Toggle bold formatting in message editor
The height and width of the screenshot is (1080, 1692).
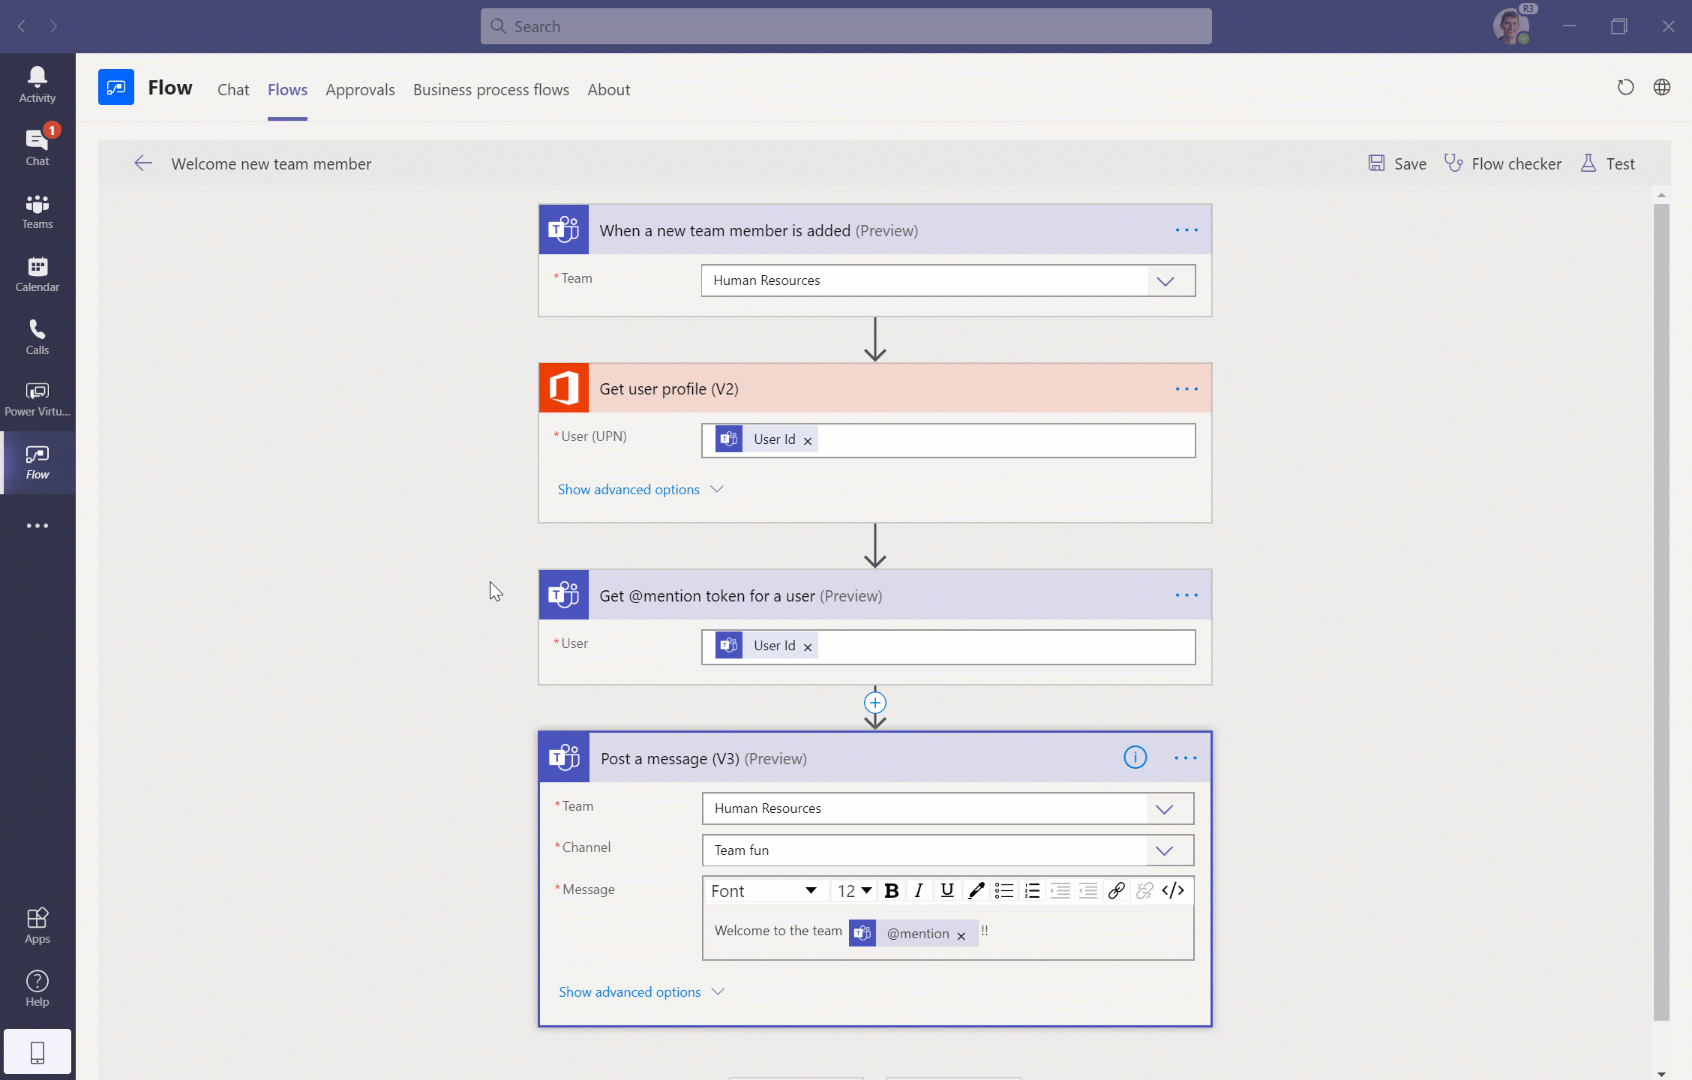(891, 891)
